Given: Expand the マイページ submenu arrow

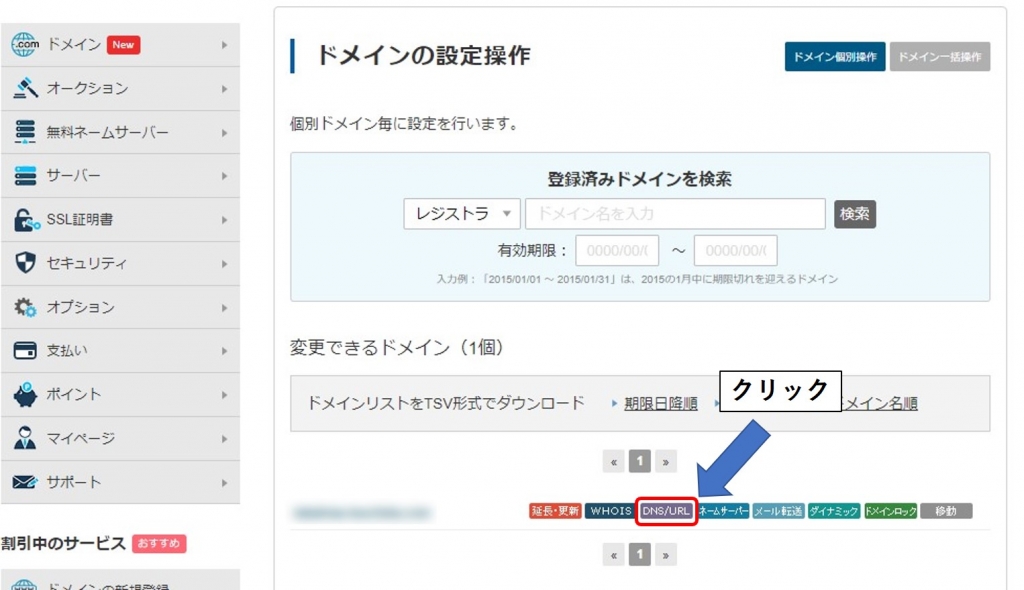Looking at the screenshot, I should 224,439.
